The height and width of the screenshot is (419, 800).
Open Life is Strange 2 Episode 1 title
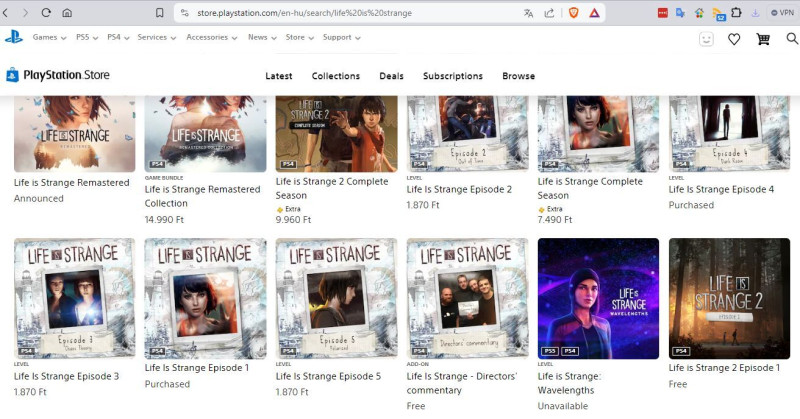coord(724,368)
